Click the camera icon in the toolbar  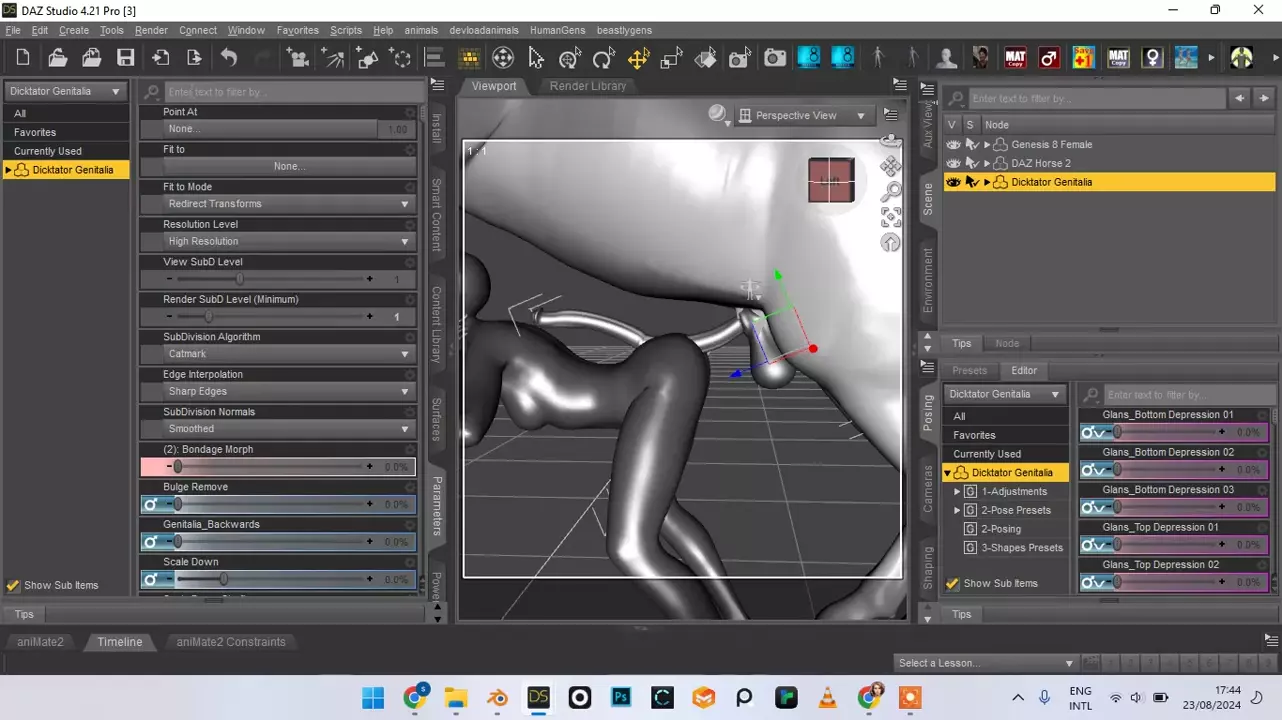pos(775,58)
